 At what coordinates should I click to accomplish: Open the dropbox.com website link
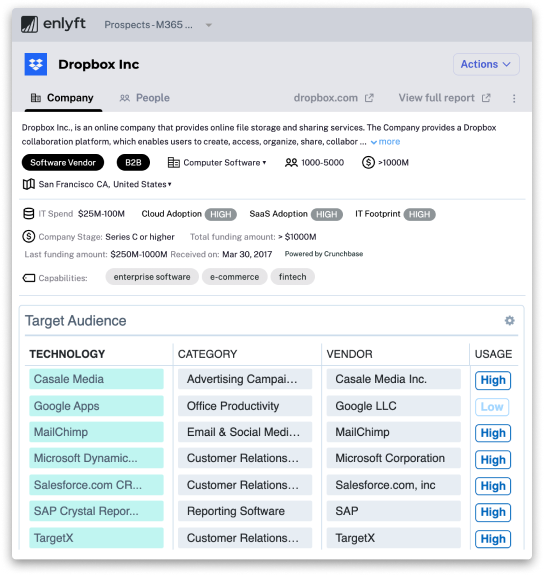[x=325, y=98]
